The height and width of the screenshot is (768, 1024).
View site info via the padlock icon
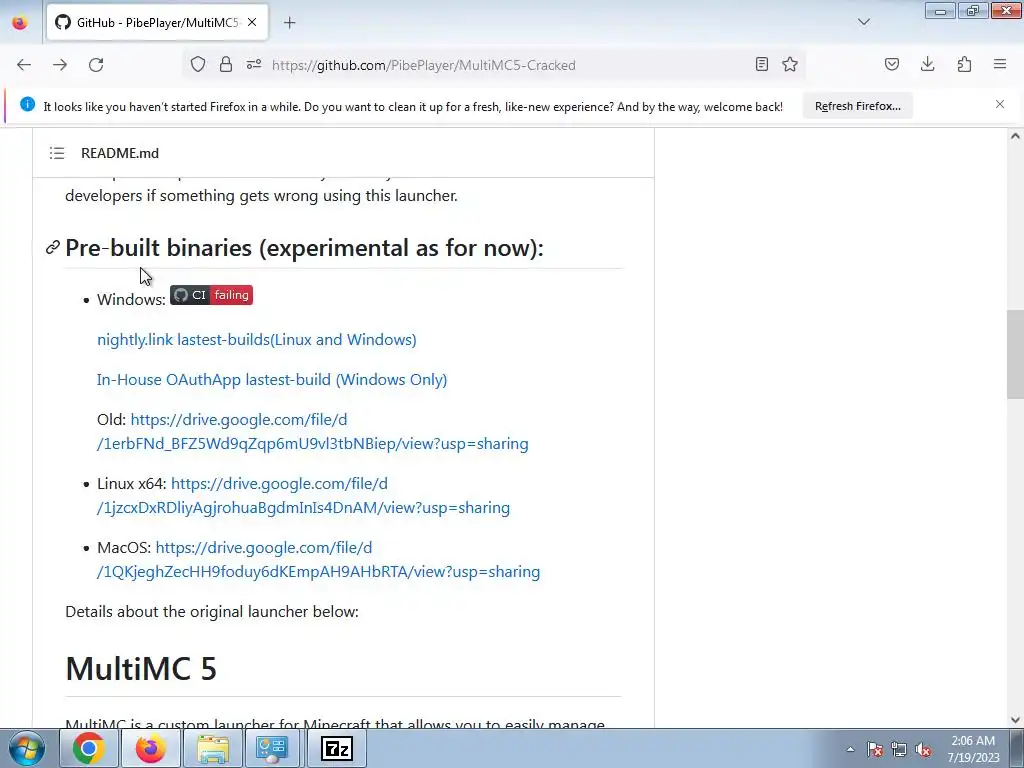tap(226, 64)
